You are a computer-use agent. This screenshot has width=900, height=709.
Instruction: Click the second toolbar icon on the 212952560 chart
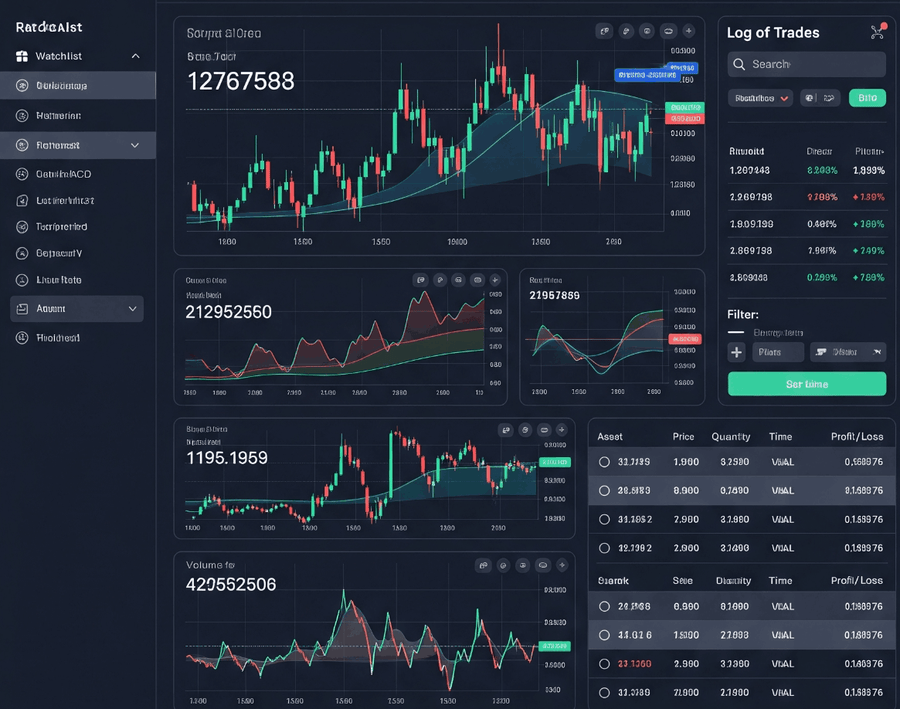pyautogui.click(x=440, y=280)
